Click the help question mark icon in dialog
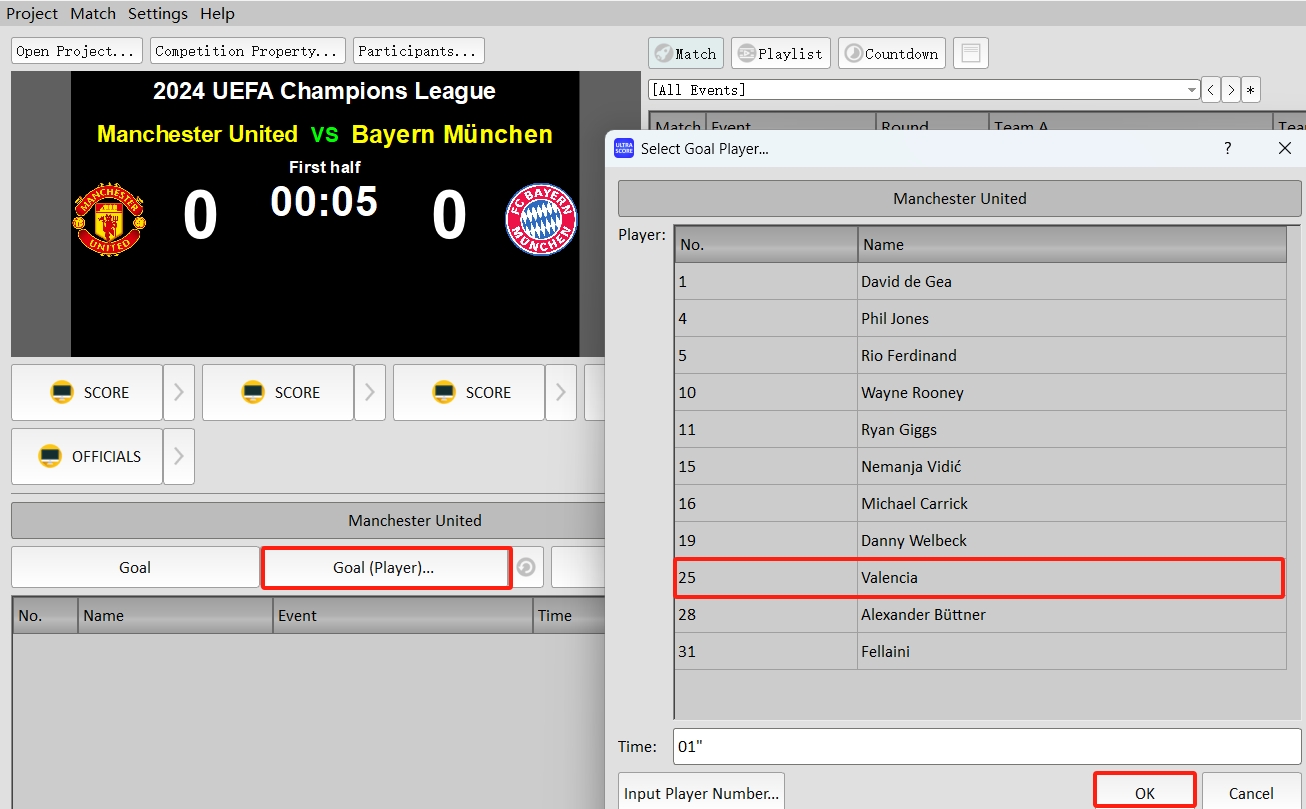This screenshot has height=809, width=1306. (x=1227, y=148)
